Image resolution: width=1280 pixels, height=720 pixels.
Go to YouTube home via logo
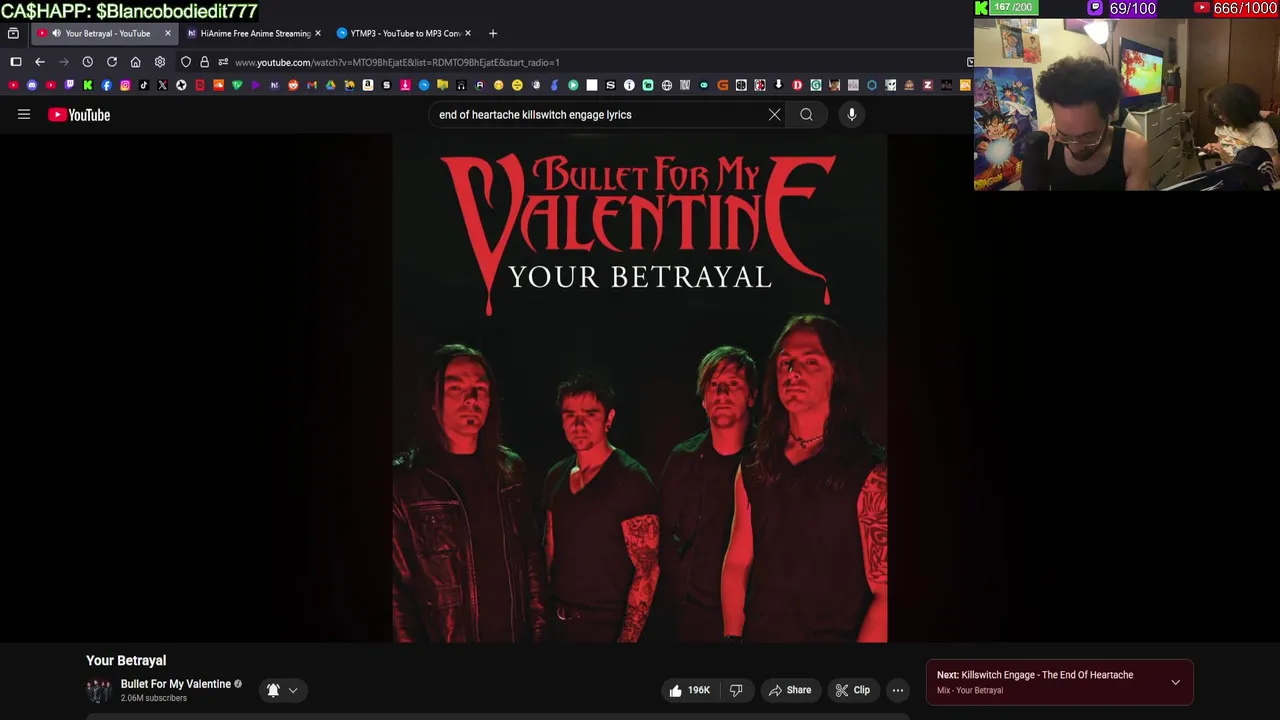(79, 115)
